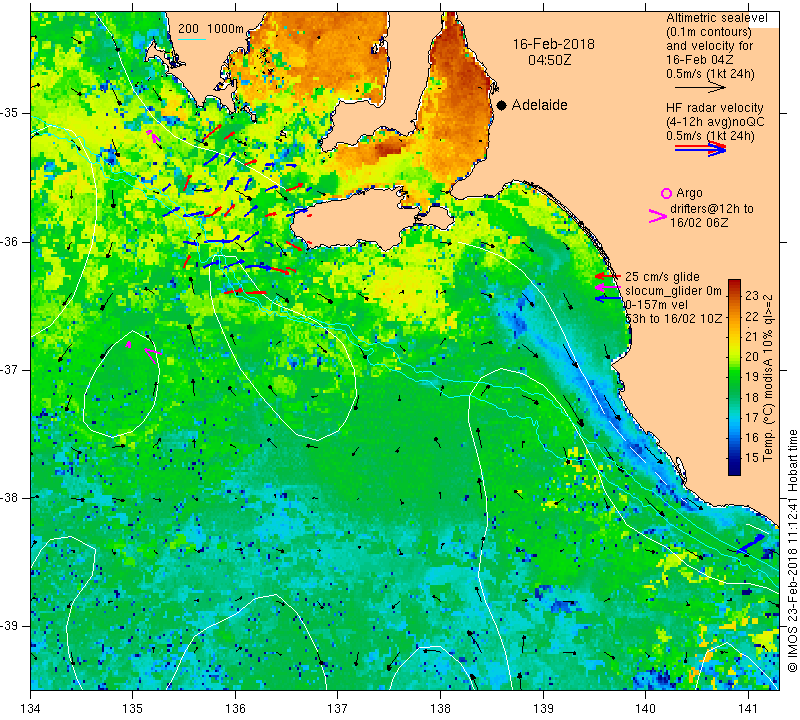Click the -35 latitude axis label

[10, 113]
